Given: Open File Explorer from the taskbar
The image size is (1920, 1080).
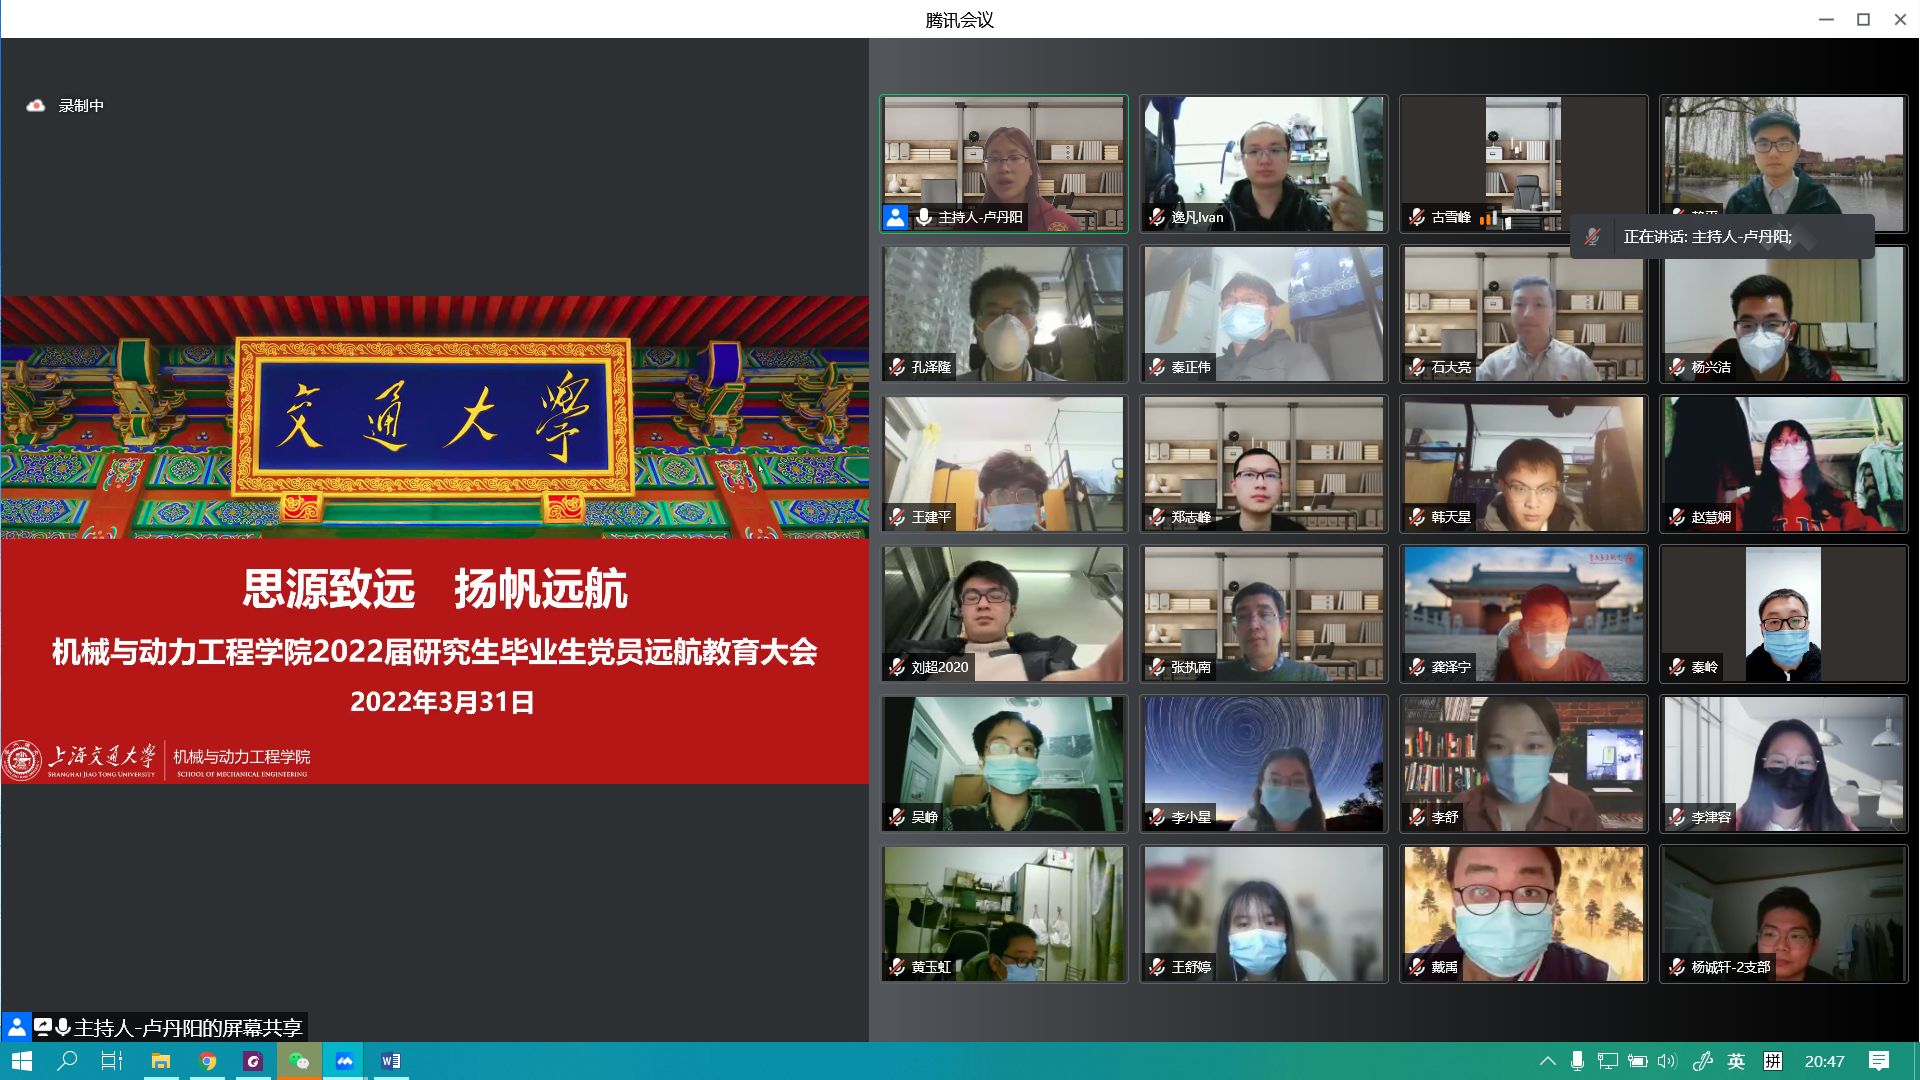Looking at the screenshot, I should (161, 1061).
